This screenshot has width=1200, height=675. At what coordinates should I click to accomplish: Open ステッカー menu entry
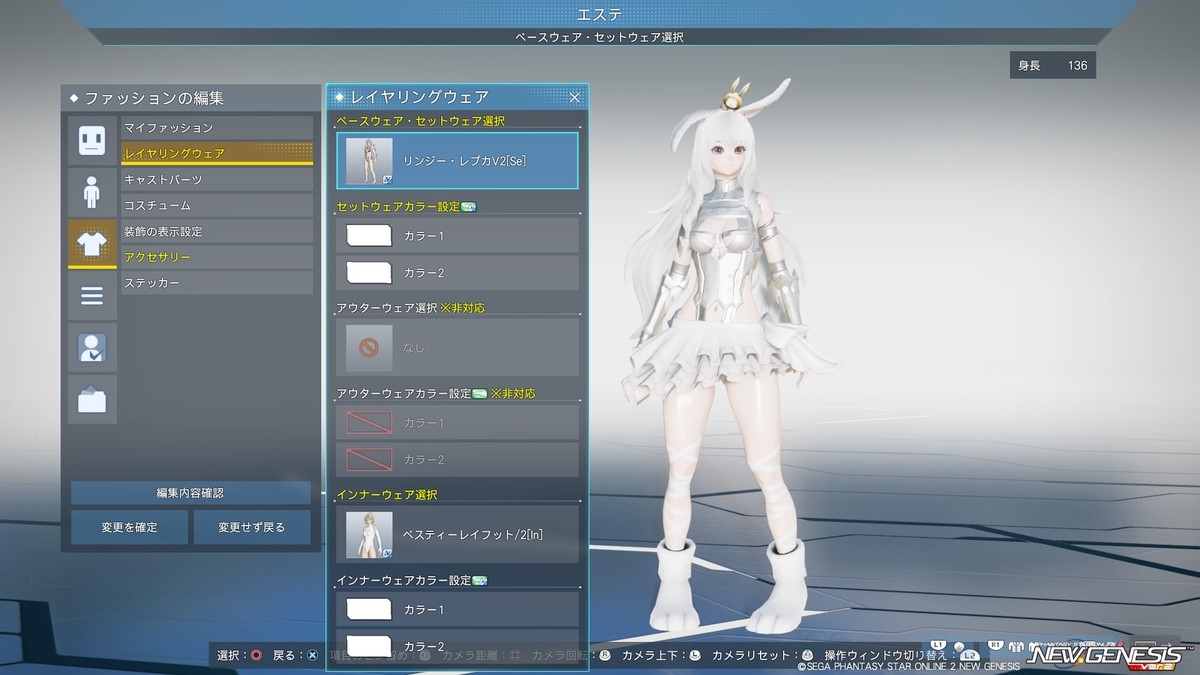pos(217,284)
